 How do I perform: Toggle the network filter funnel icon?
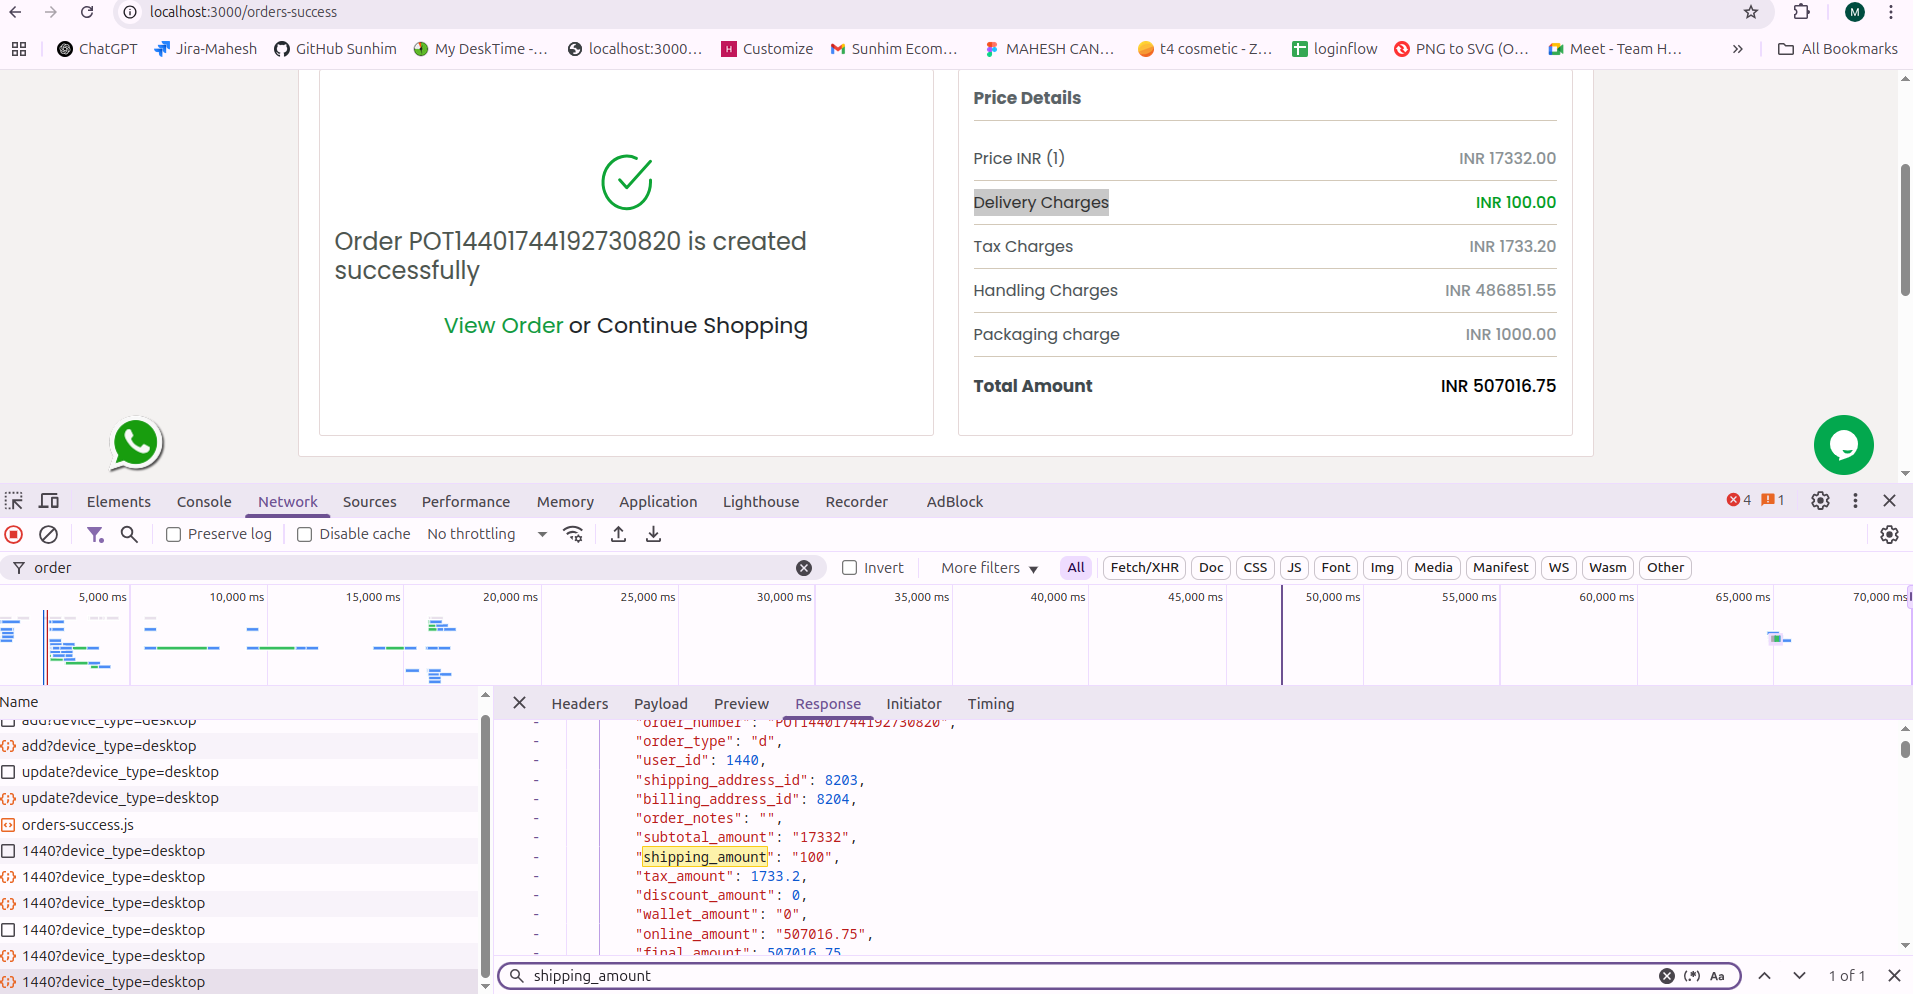[95, 534]
